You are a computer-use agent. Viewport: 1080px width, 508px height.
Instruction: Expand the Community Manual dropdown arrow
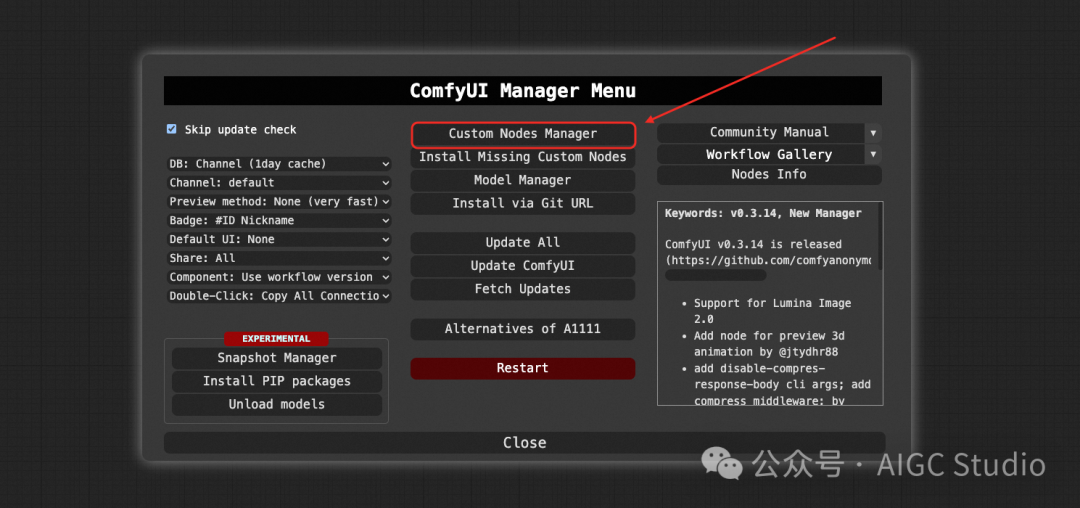click(873, 132)
